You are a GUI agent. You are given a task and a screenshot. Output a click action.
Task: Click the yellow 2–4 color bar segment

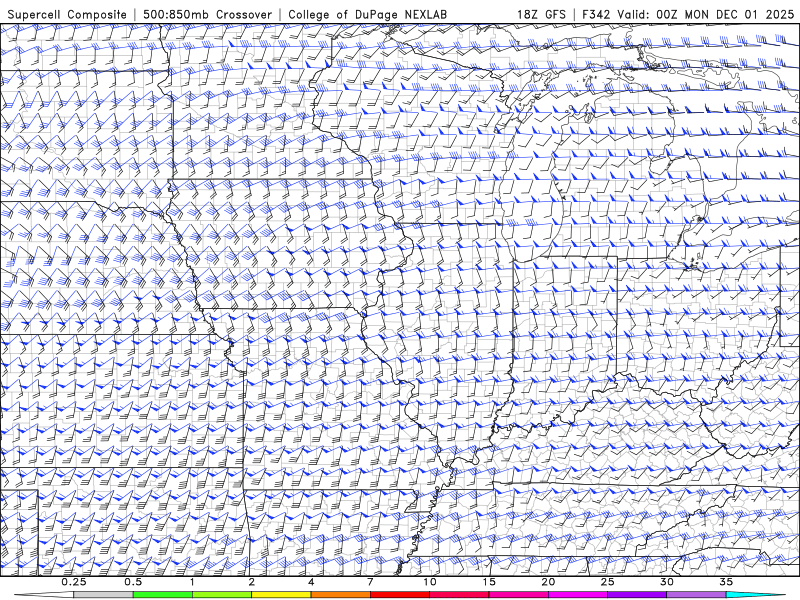coord(281,595)
